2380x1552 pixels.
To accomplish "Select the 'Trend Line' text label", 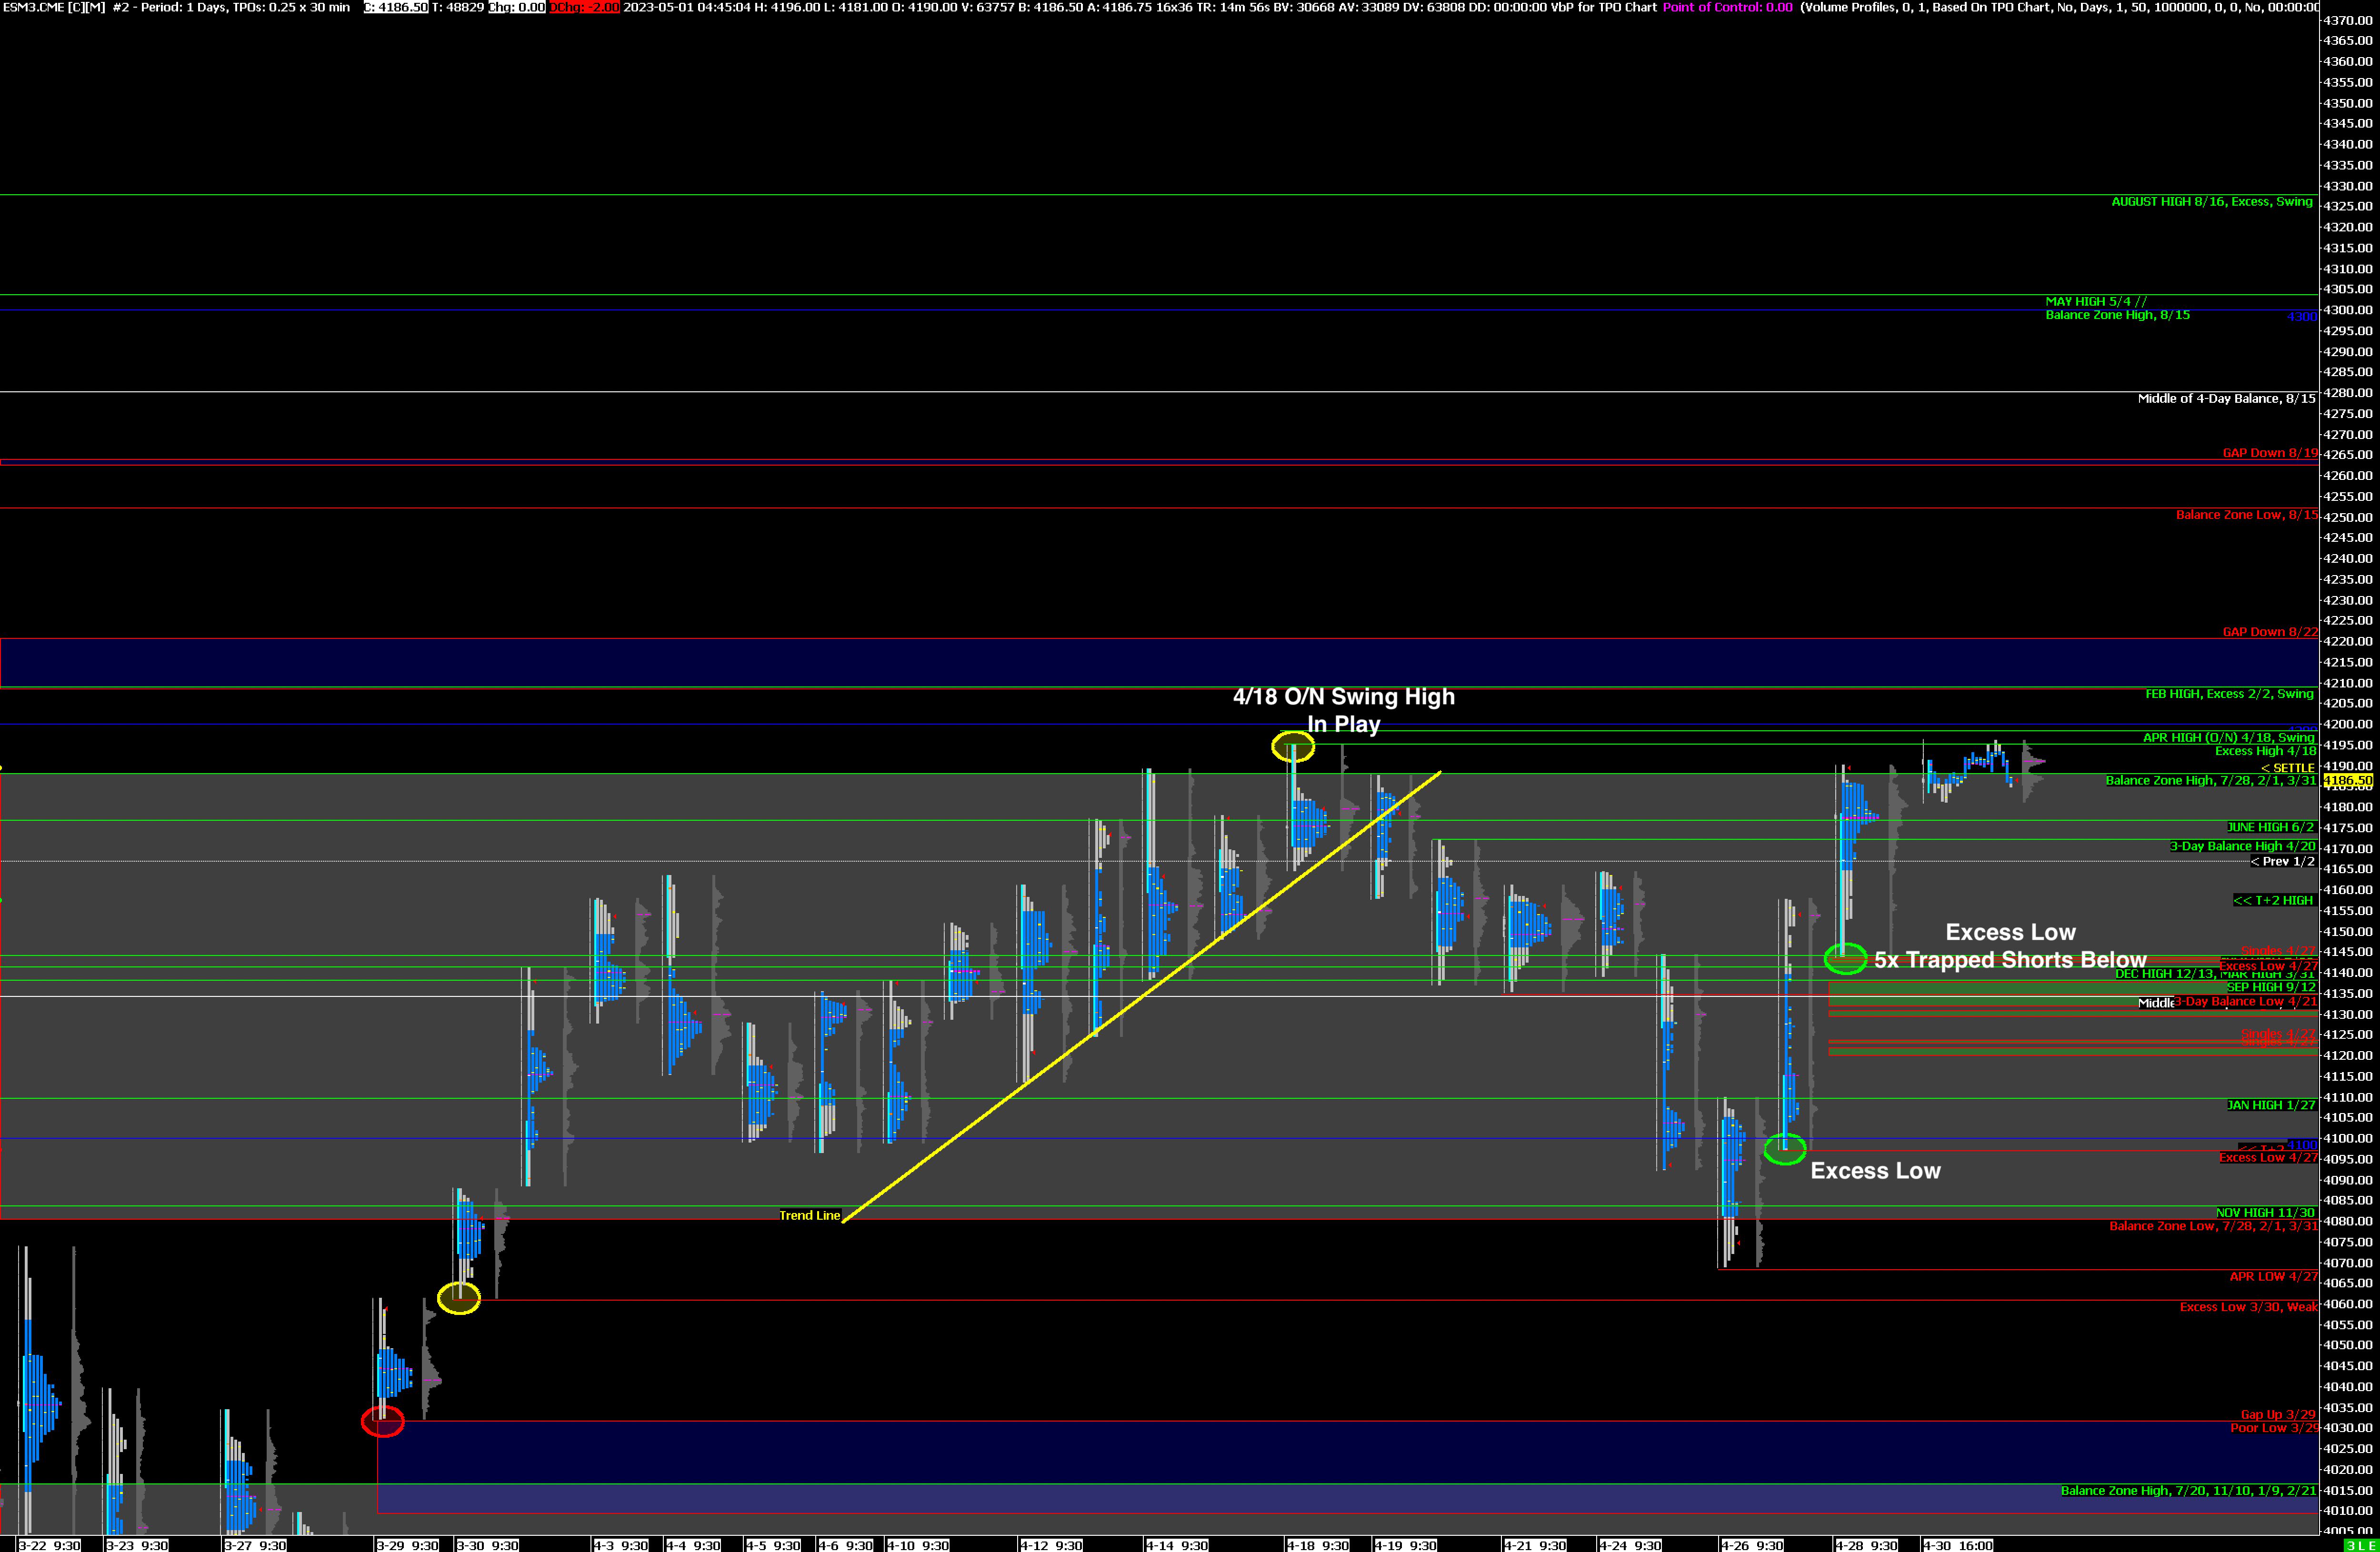I will coord(809,1215).
